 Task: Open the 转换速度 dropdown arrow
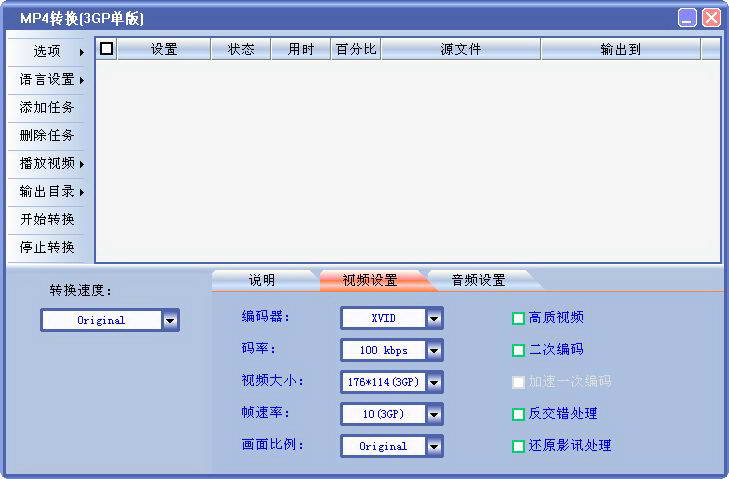[x=170, y=320]
